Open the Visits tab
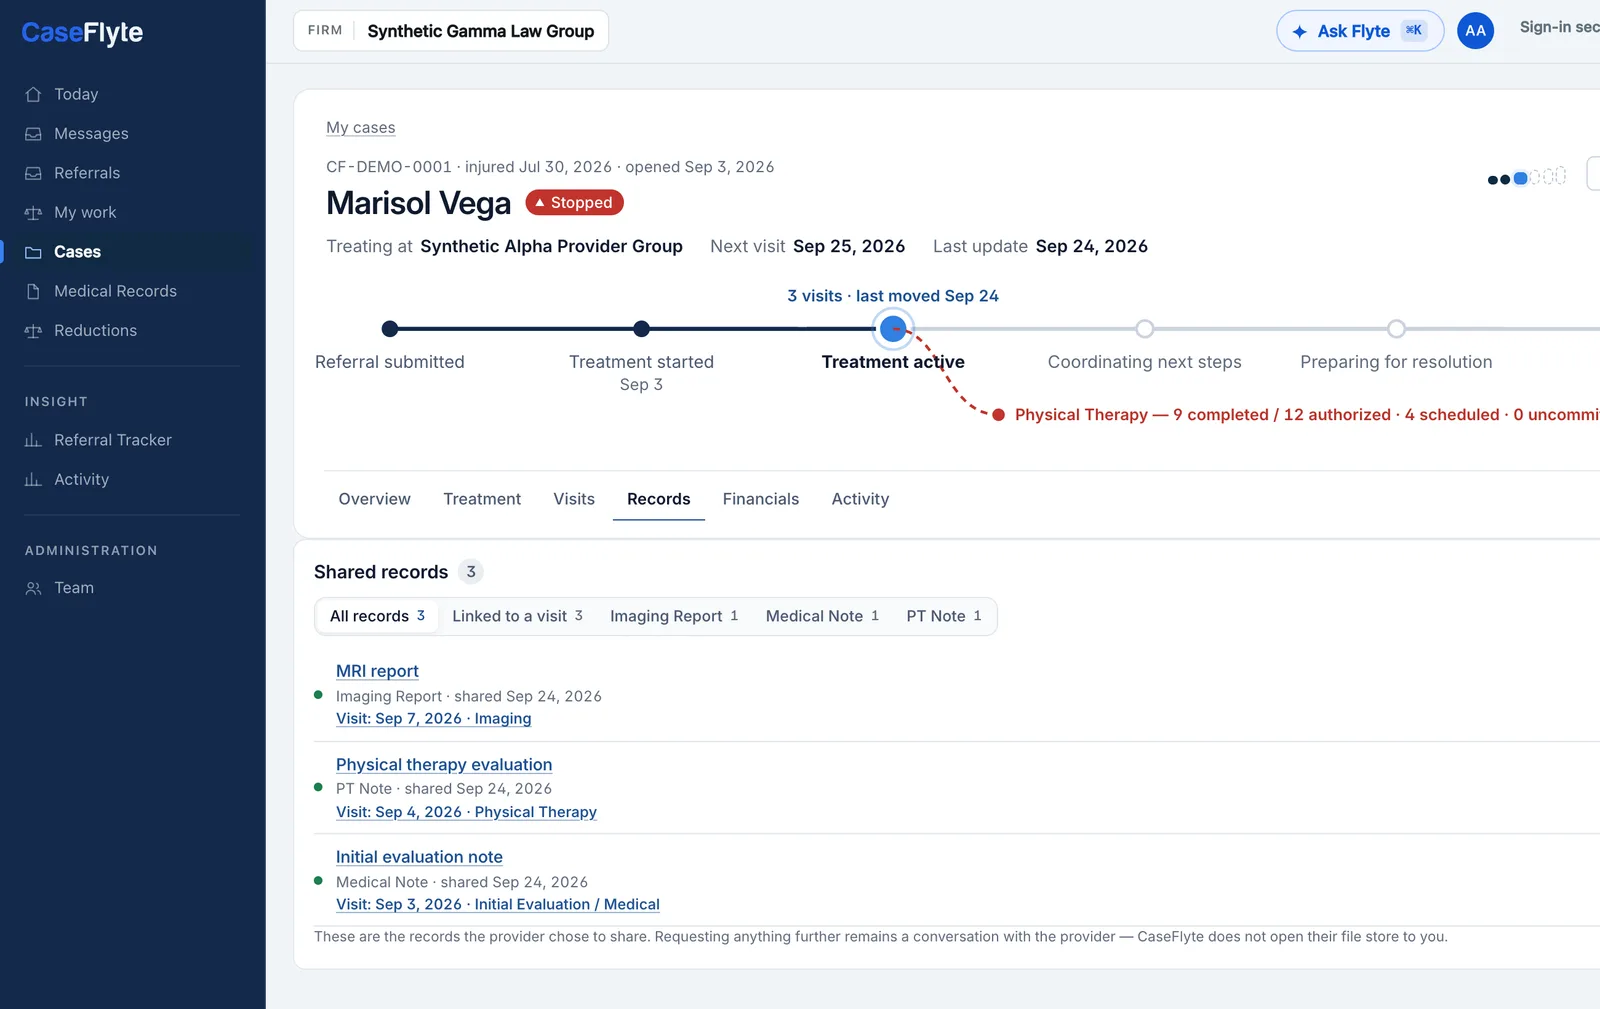This screenshot has width=1600, height=1009. click(574, 499)
